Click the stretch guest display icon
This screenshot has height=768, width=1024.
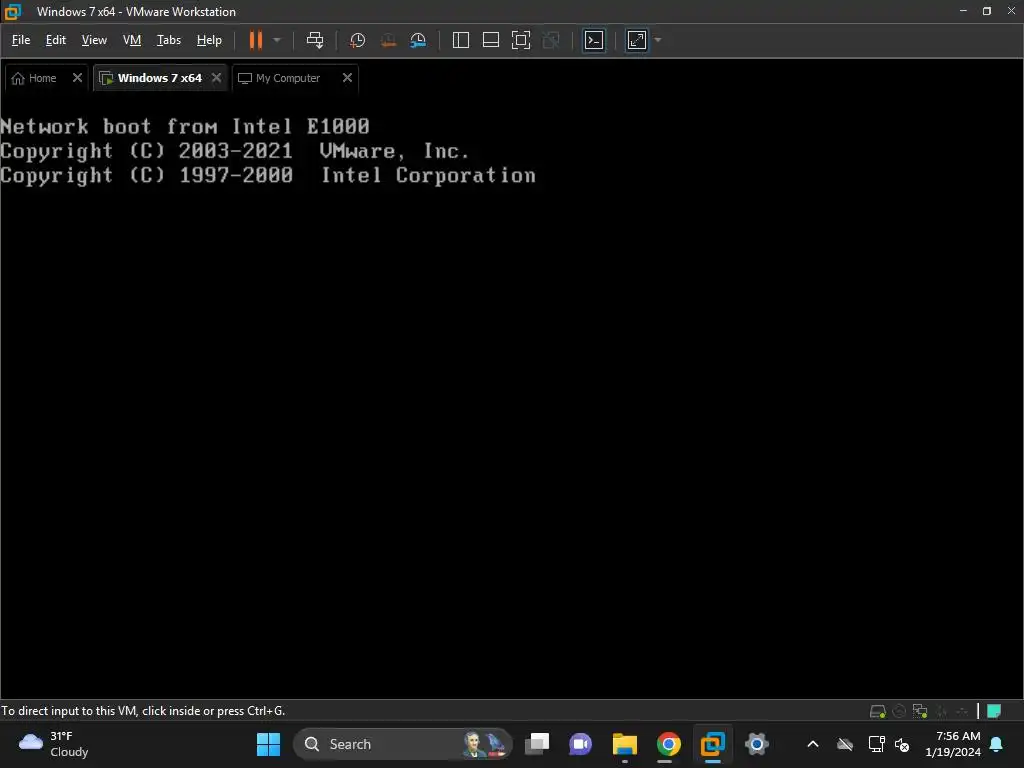click(637, 40)
